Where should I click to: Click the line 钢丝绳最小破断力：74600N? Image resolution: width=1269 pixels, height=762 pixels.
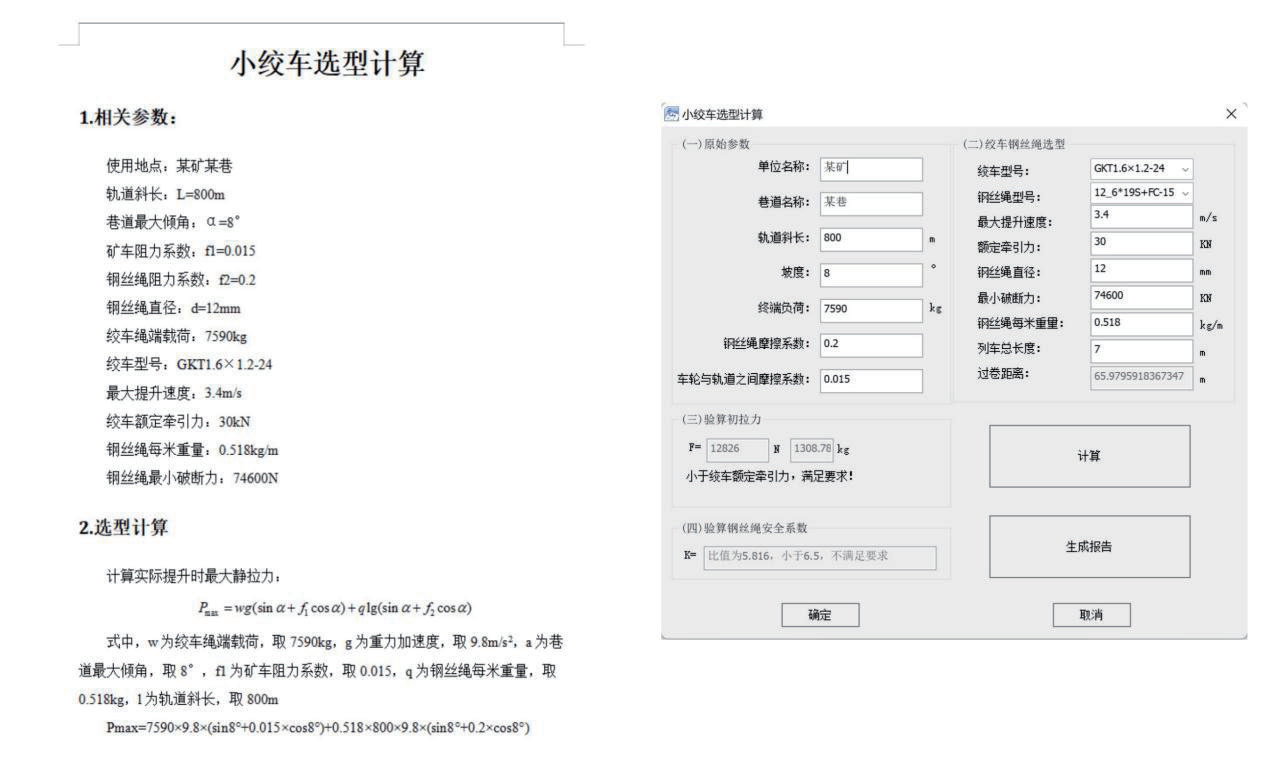[192, 478]
